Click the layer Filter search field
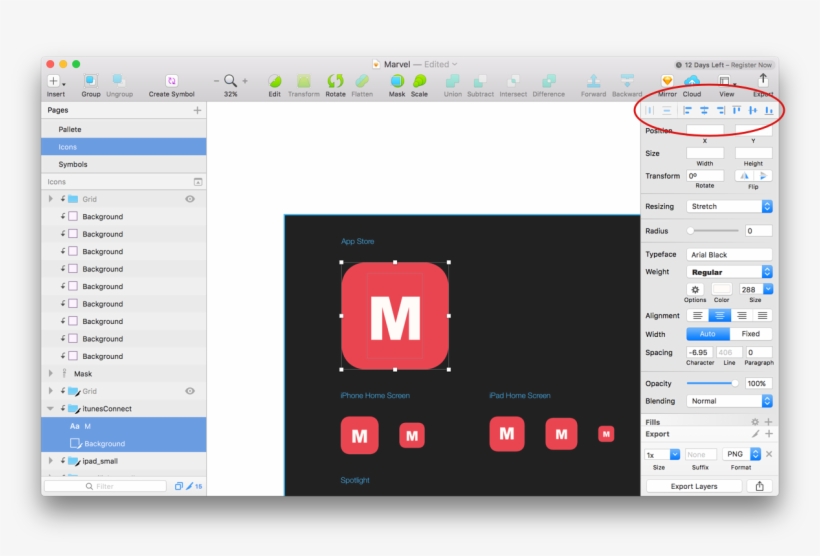 pyautogui.click(x=105, y=486)
